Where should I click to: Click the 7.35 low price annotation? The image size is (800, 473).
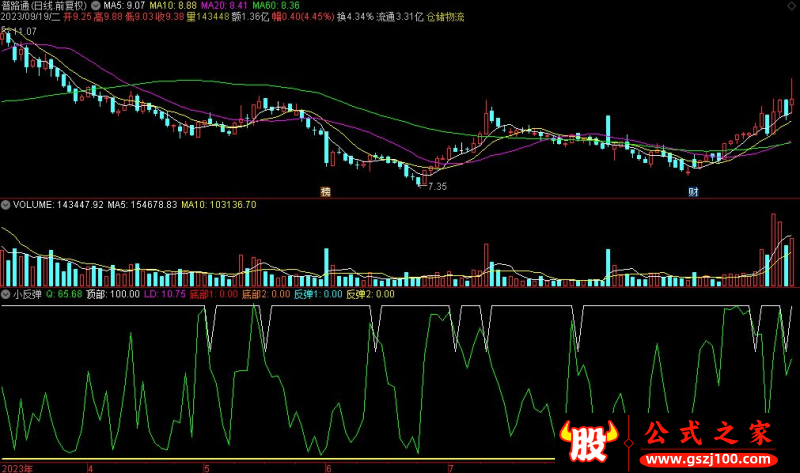coord(437,187)
